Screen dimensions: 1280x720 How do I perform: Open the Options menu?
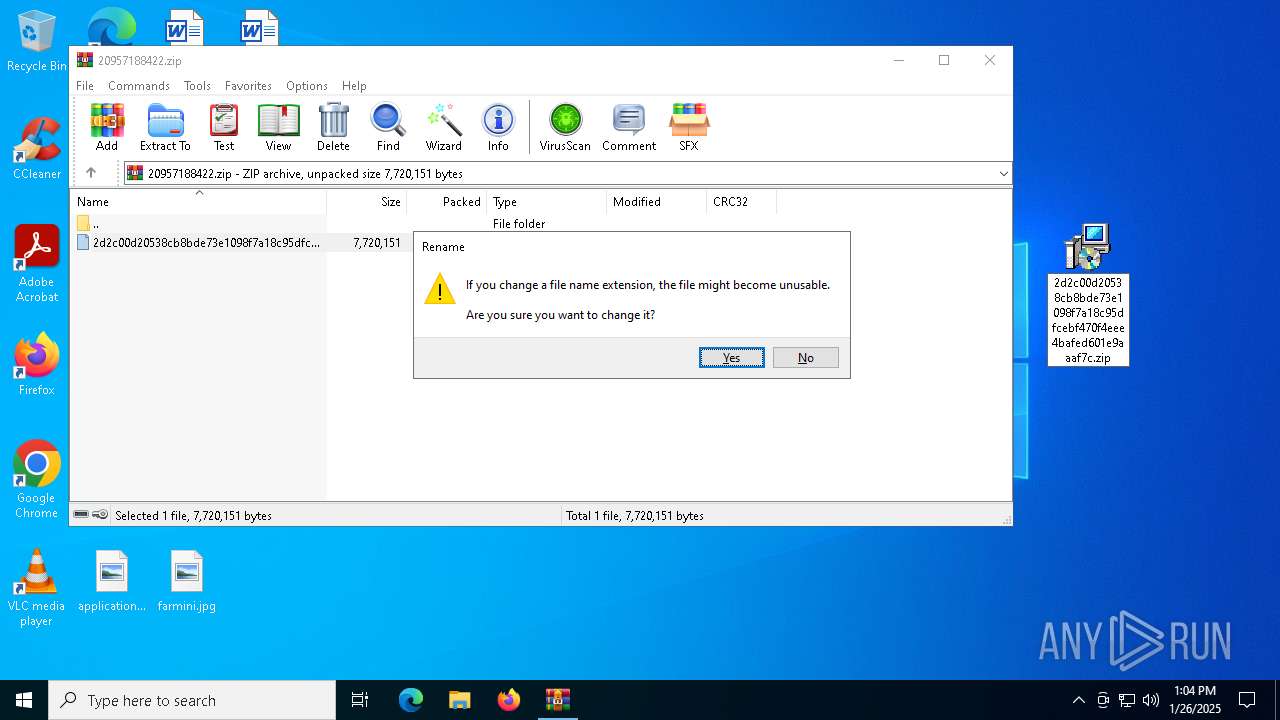[307, 86]
